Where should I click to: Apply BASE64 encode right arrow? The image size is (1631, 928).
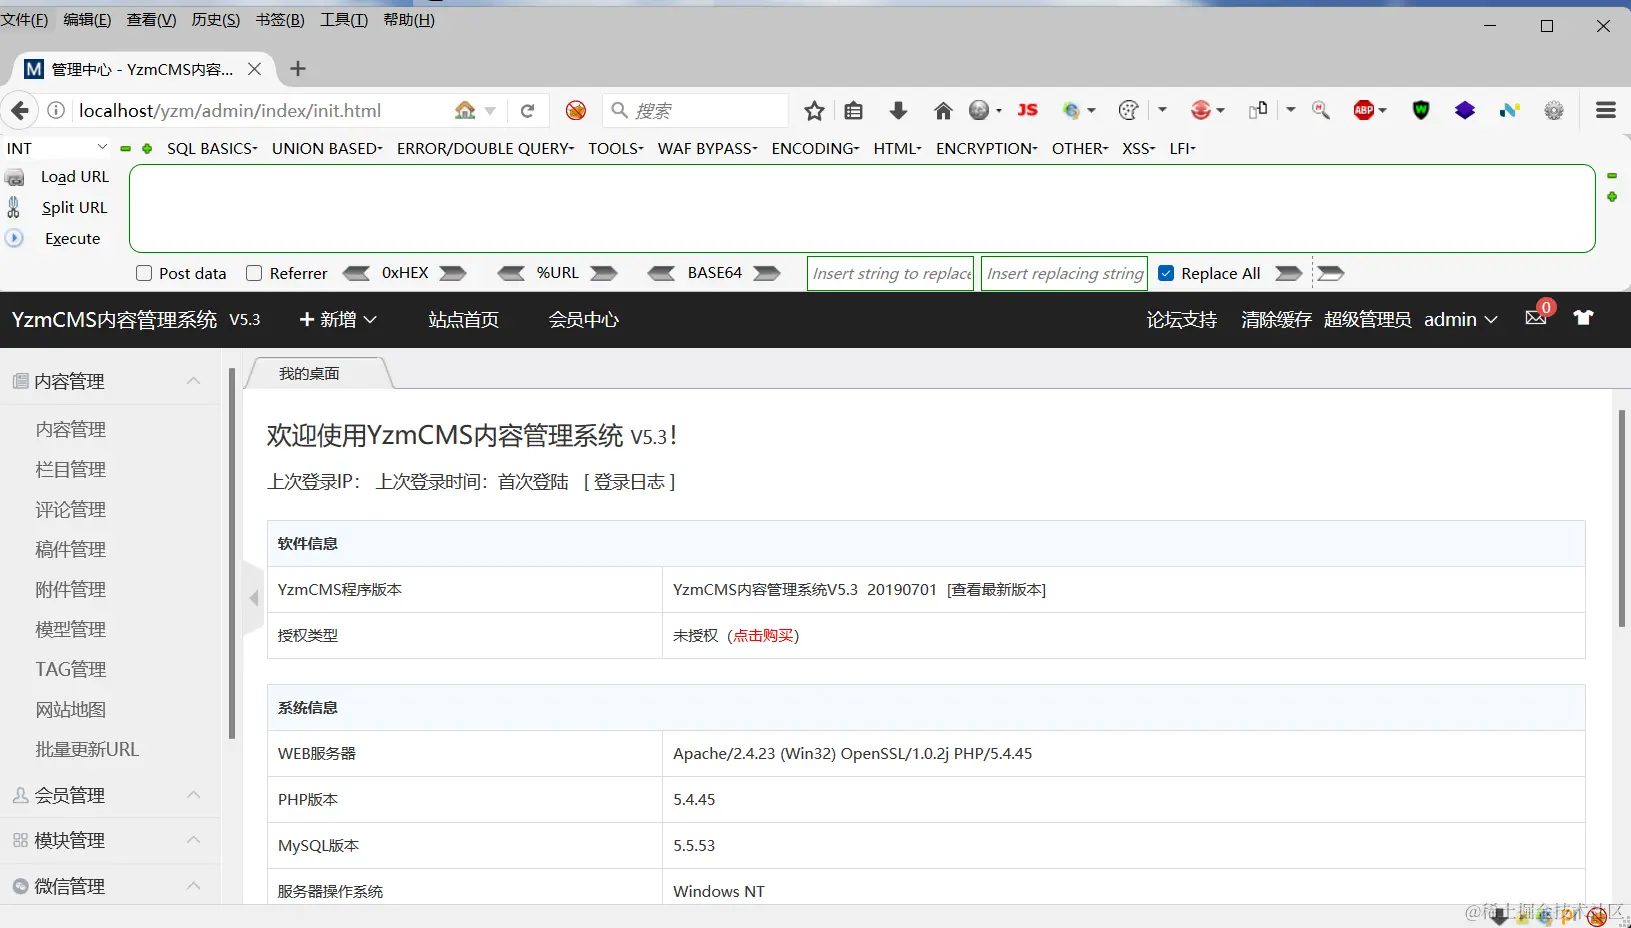(767, 273)
